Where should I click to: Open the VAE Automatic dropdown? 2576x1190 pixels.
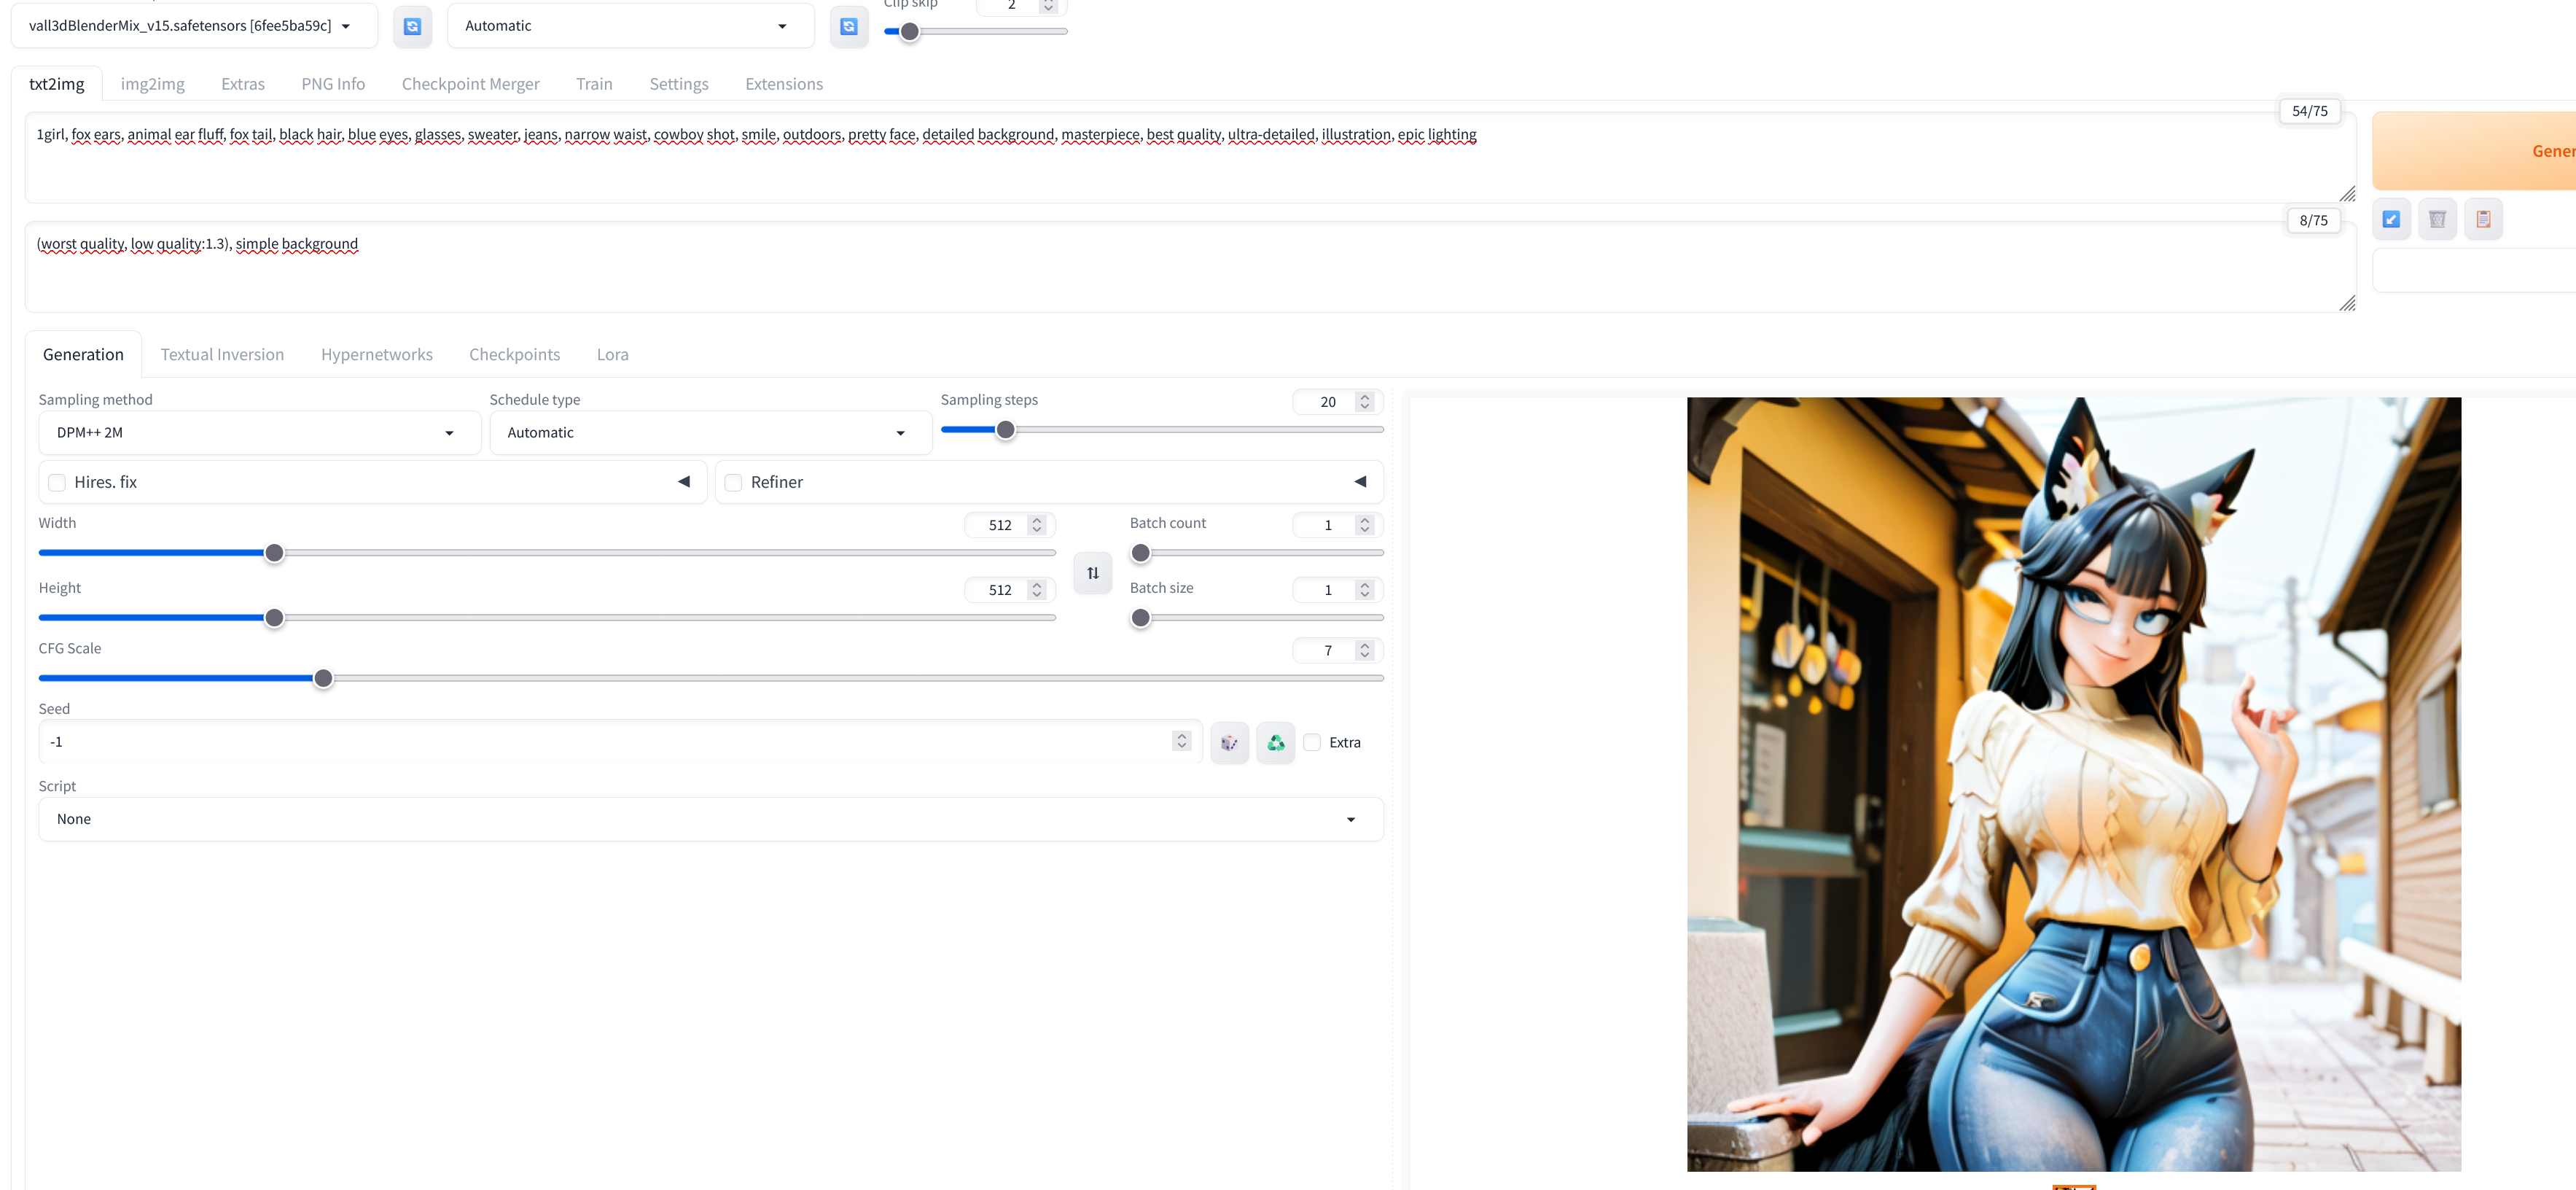[x=630, y=26]
